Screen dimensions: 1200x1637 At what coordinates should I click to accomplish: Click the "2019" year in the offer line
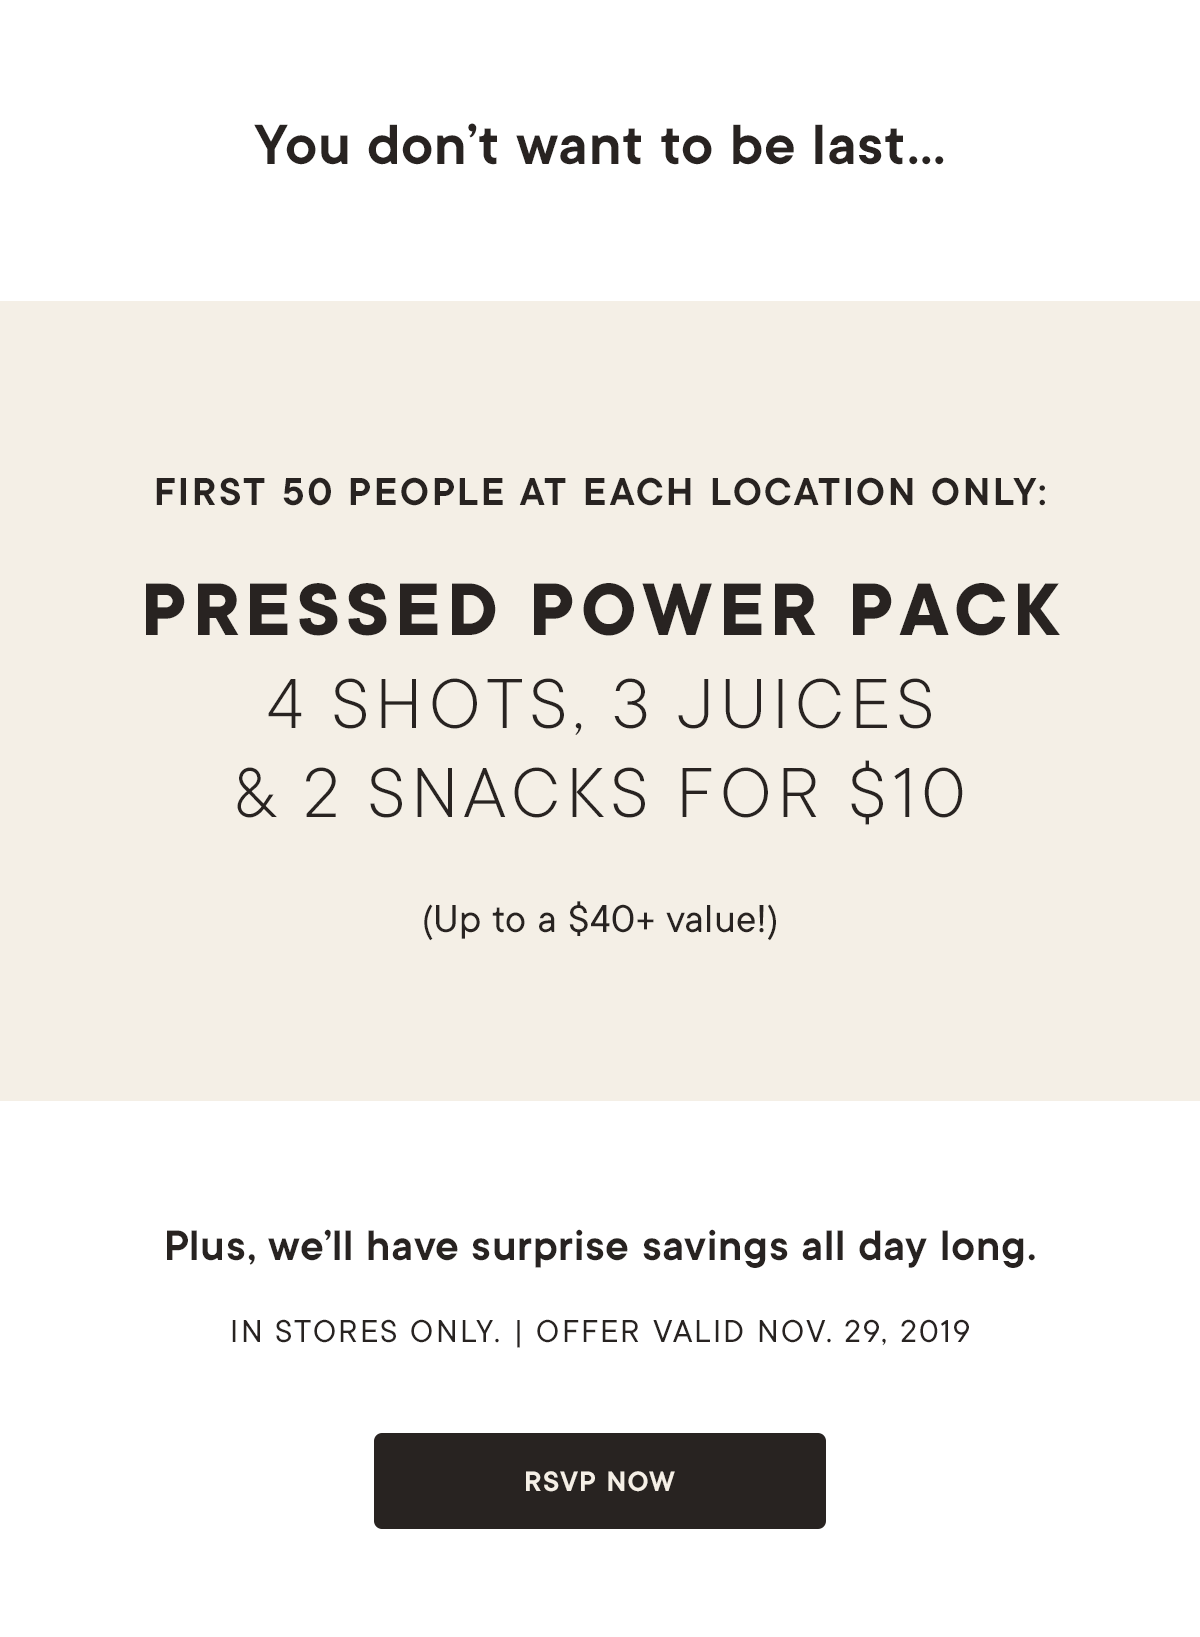[x=935, y=1332]
